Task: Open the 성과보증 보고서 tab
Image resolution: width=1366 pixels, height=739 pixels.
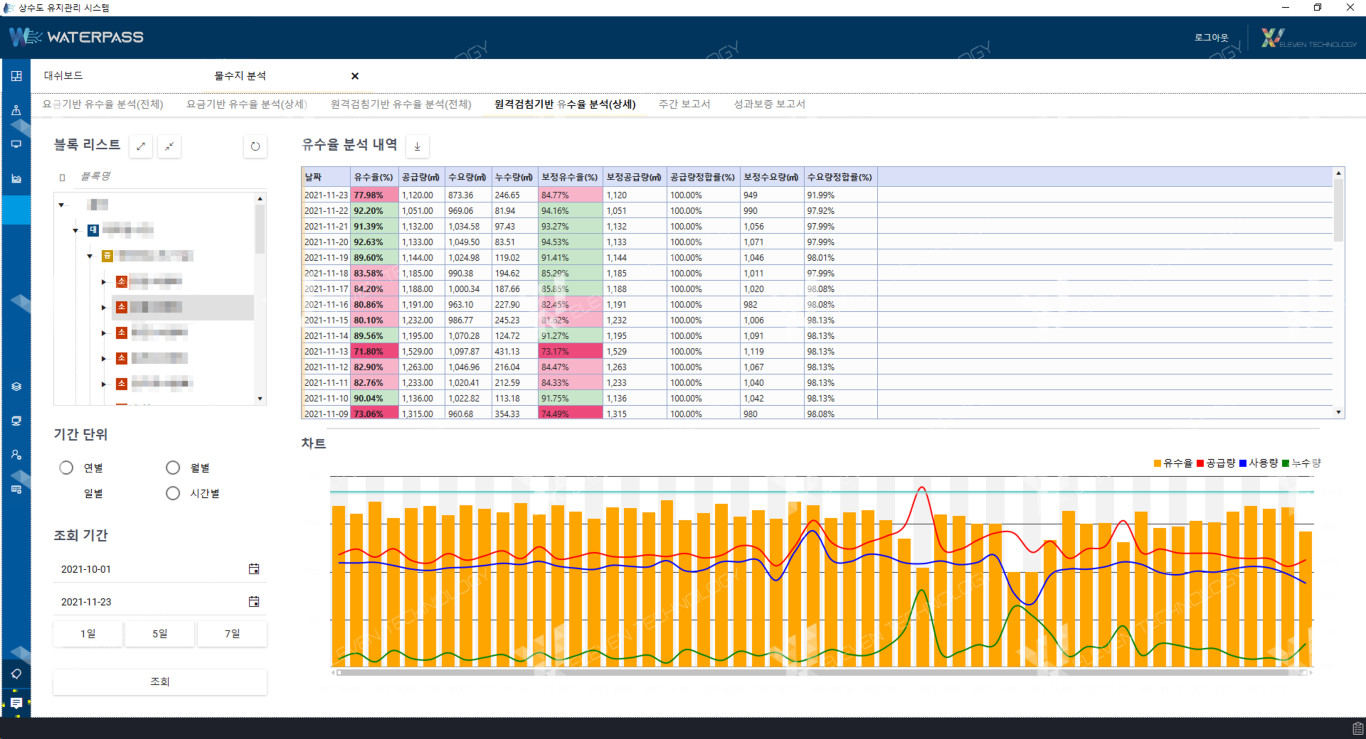Action: click(x=769, y=104)
